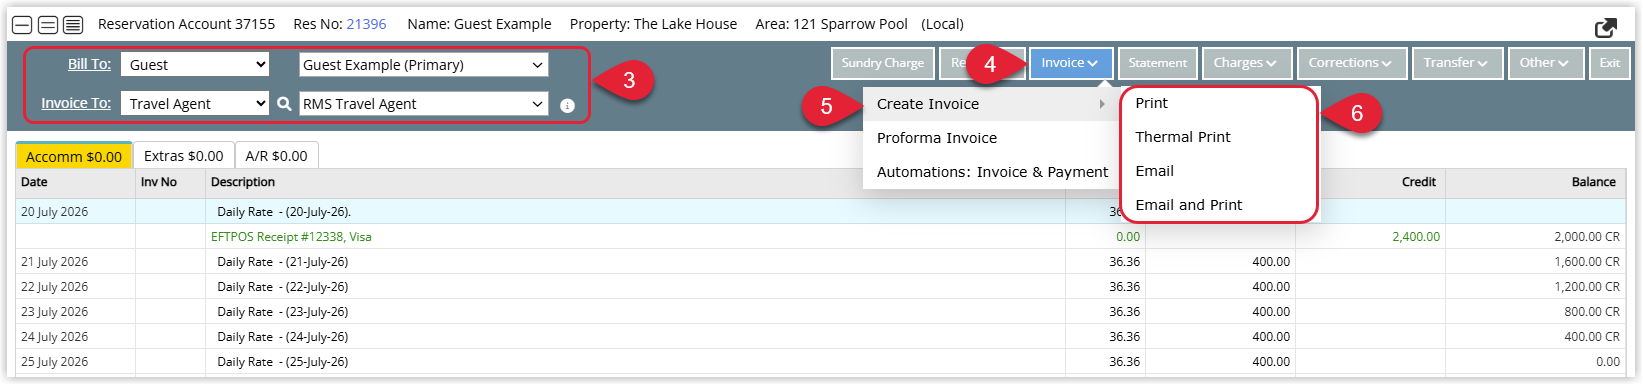Screen dimensions: 1643x385
Task: Click the two-line view icon
Action: [x=47, y=25]
